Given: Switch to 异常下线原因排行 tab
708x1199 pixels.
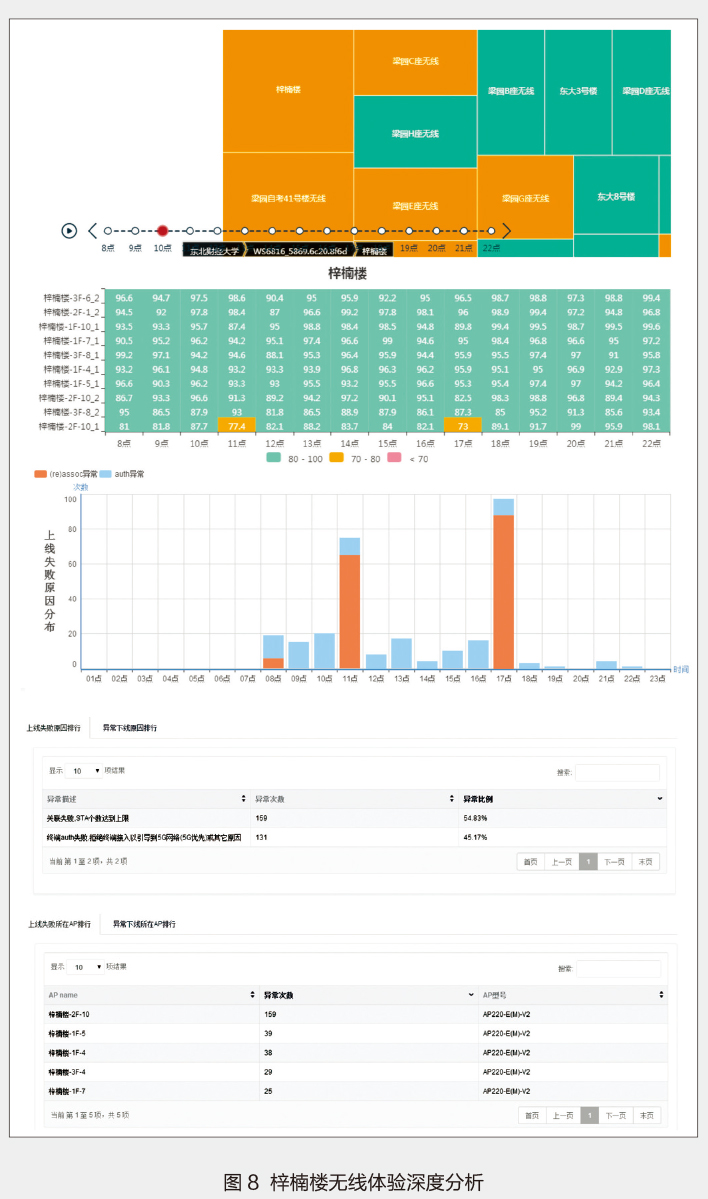Looking at the screenshot, I should (130, 728).
